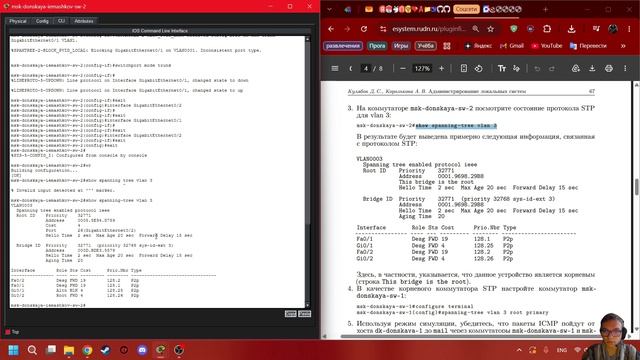Image resolution: width=640 pixels, height=360 pixels.
Task: Open the Яндекс bookmark
Action: [x=478, y=46]
